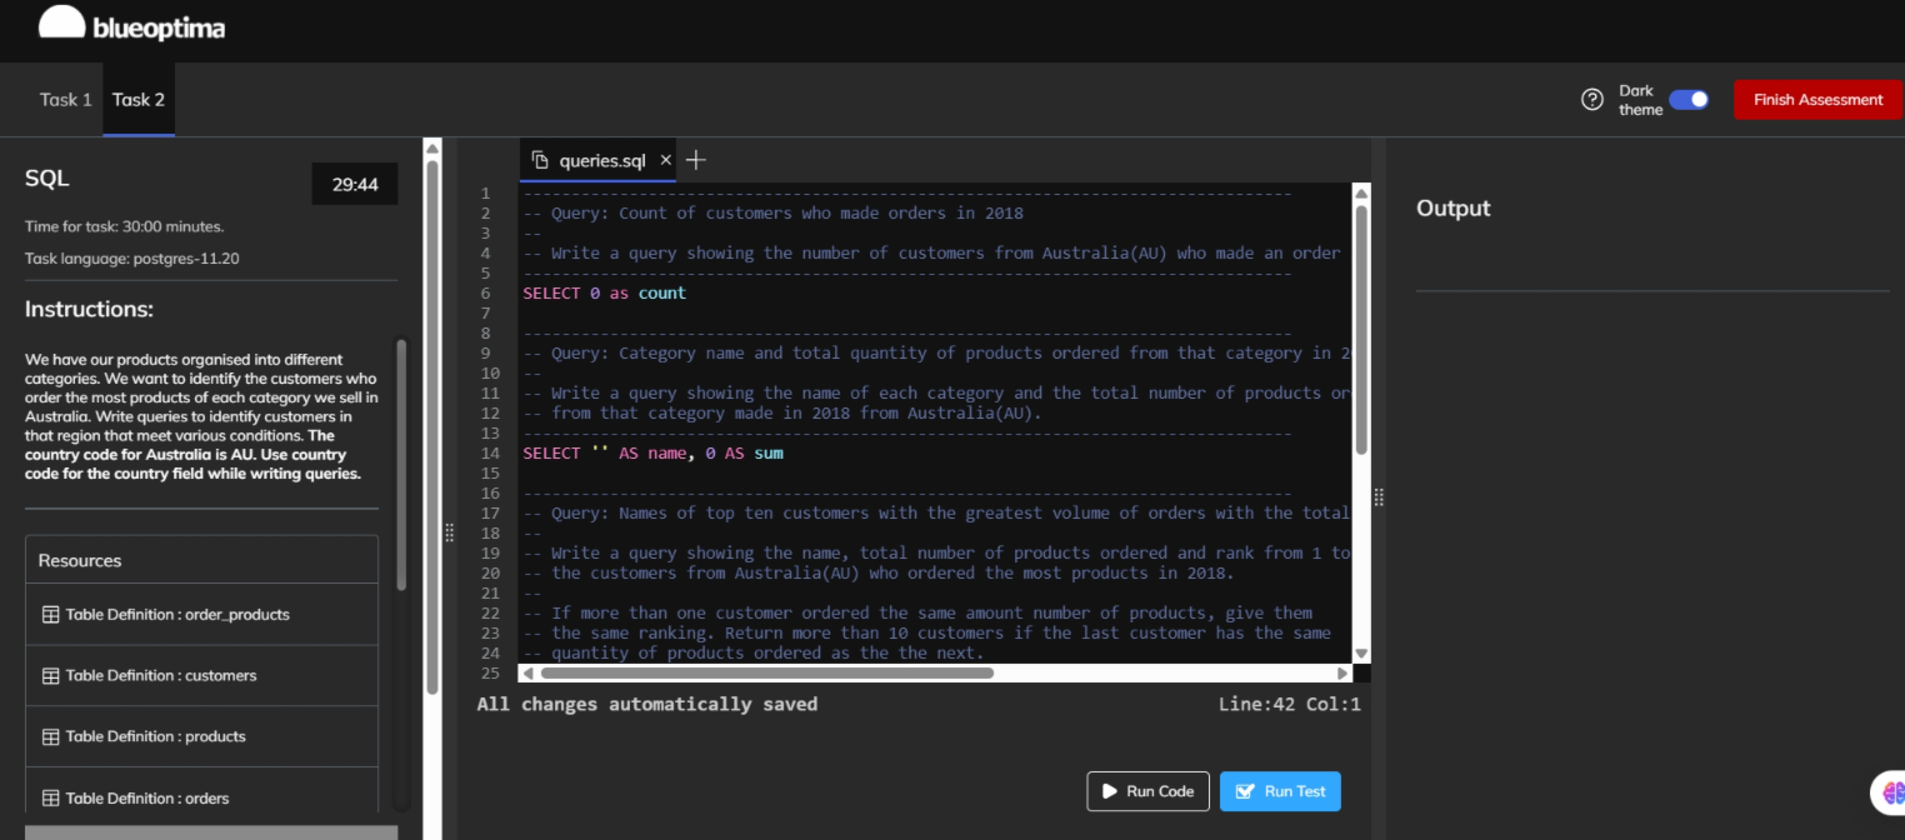This screenshot has height=840, width=1905.
Task: Toggle the Dark theme switch
Action: tap(1689, 100)
